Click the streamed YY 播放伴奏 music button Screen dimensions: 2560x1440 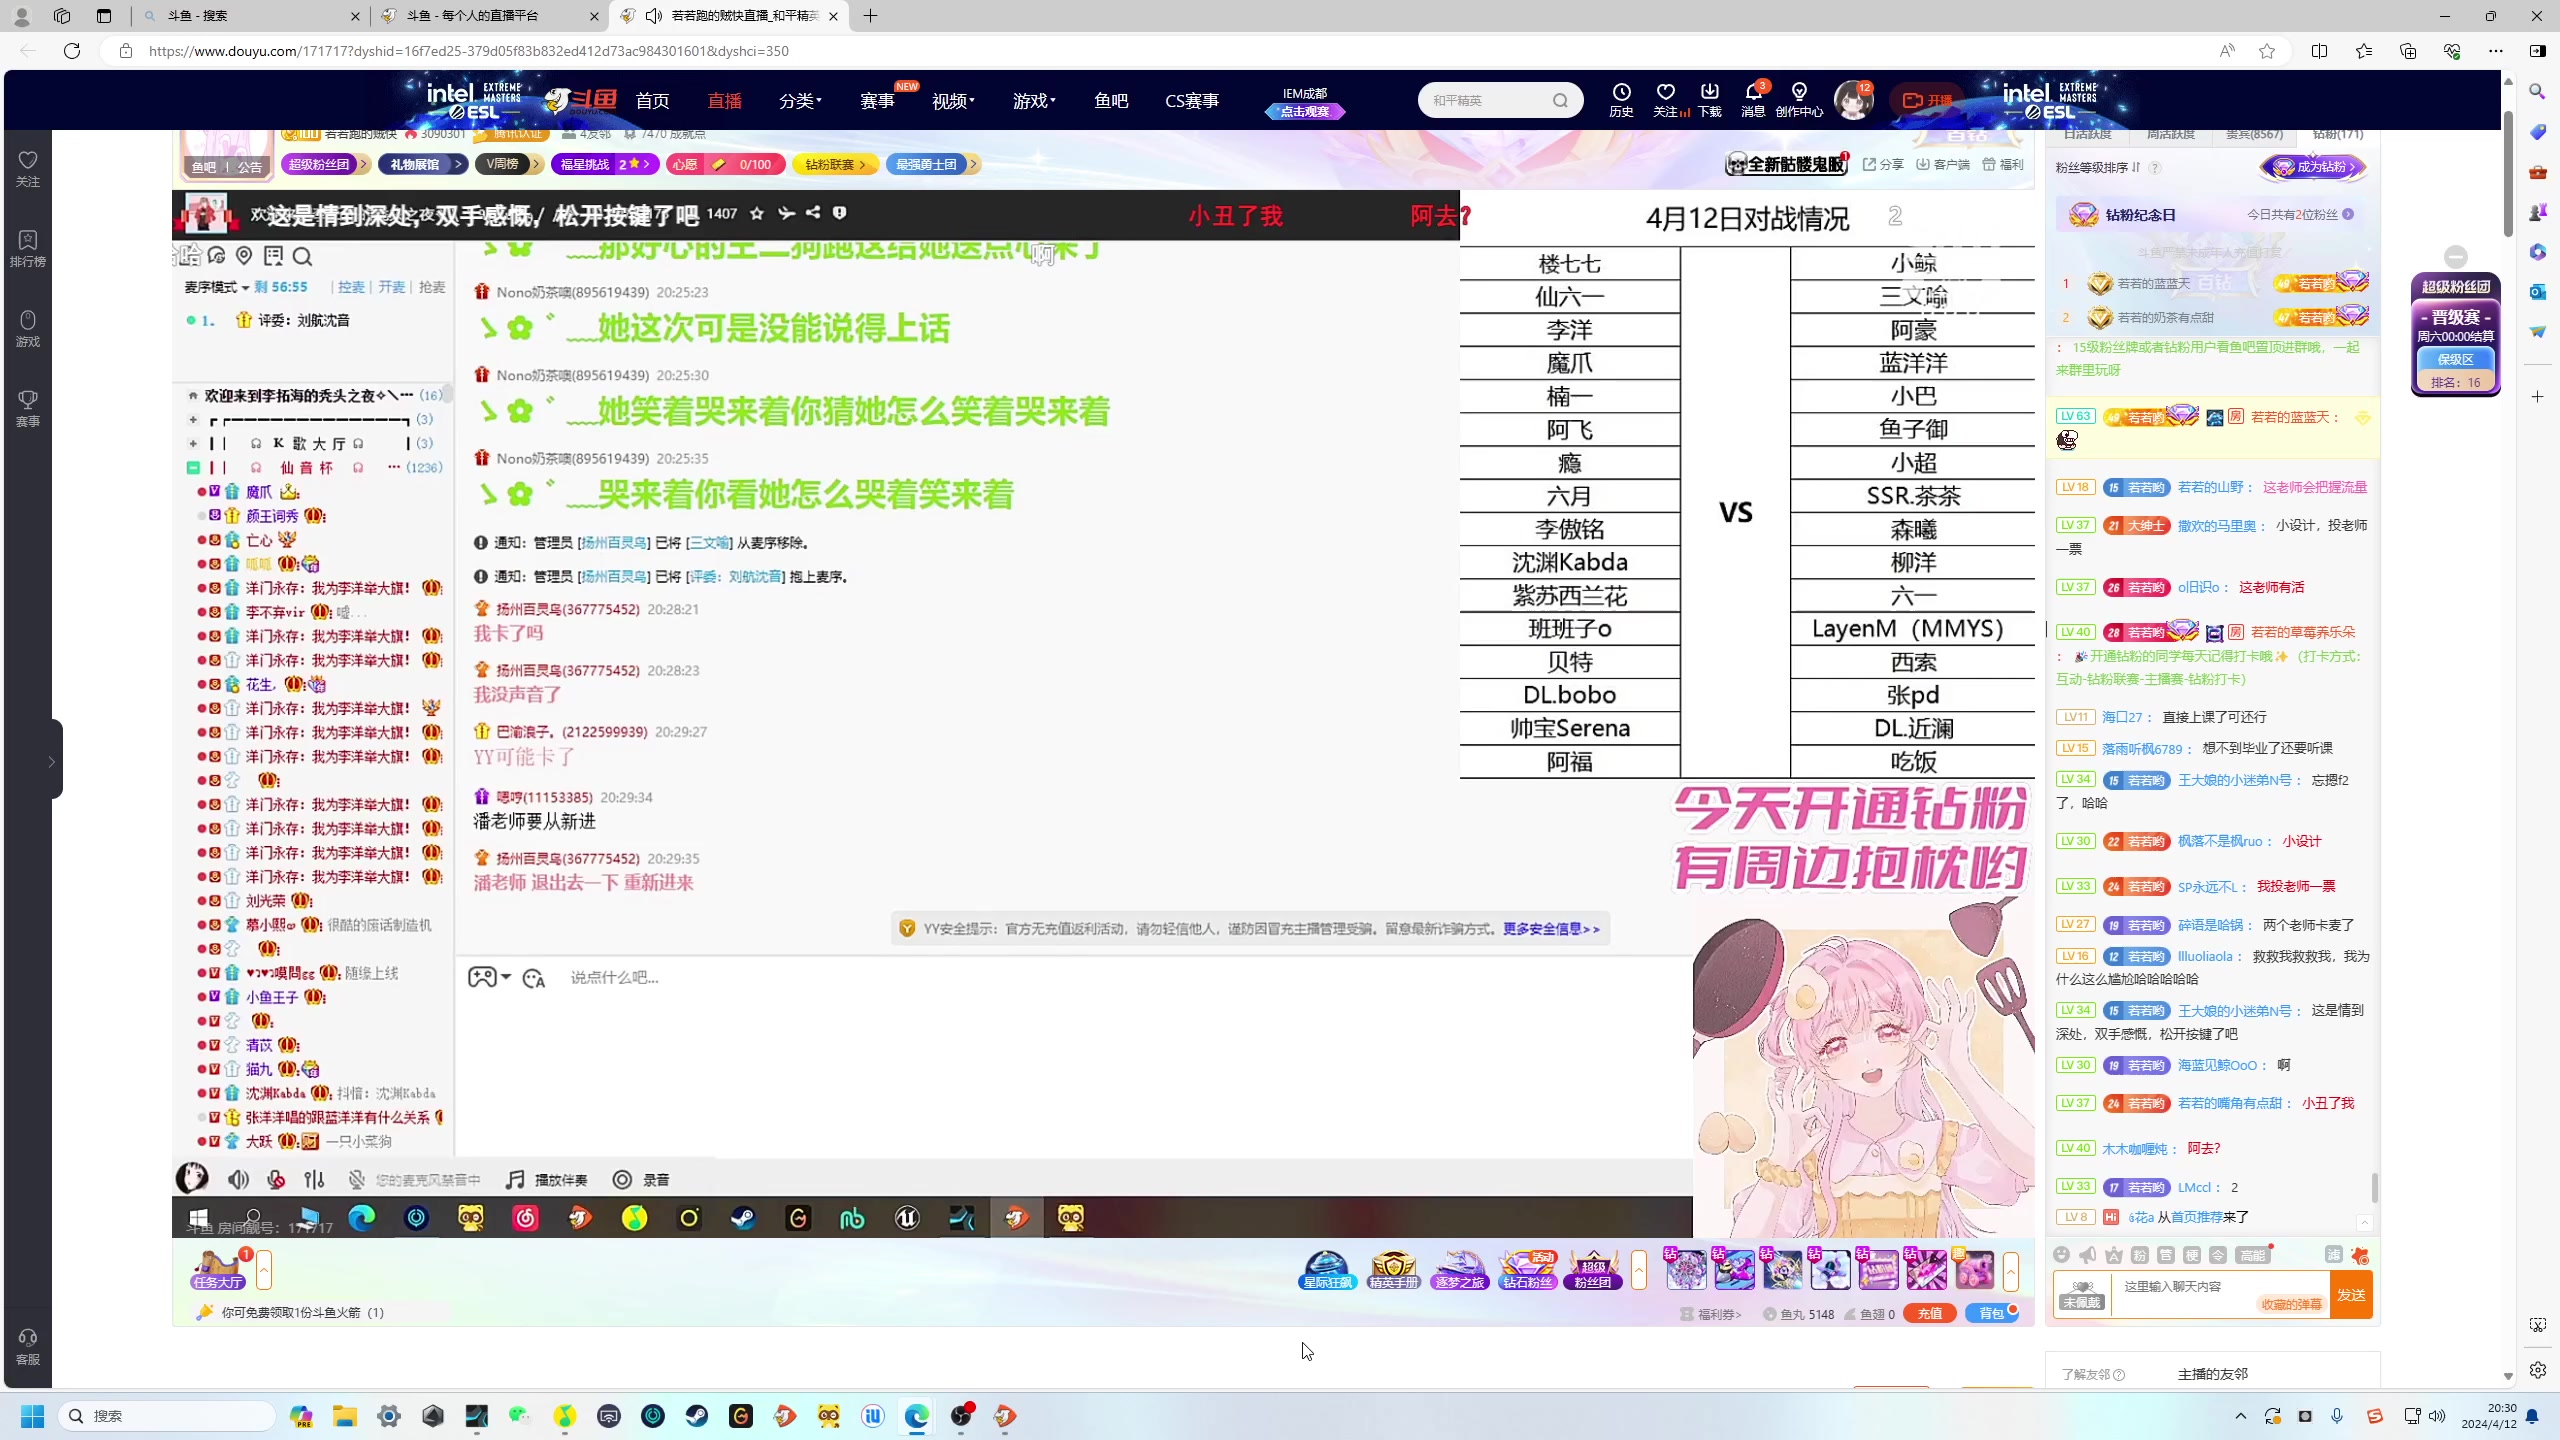click(x=546, y=1180)
